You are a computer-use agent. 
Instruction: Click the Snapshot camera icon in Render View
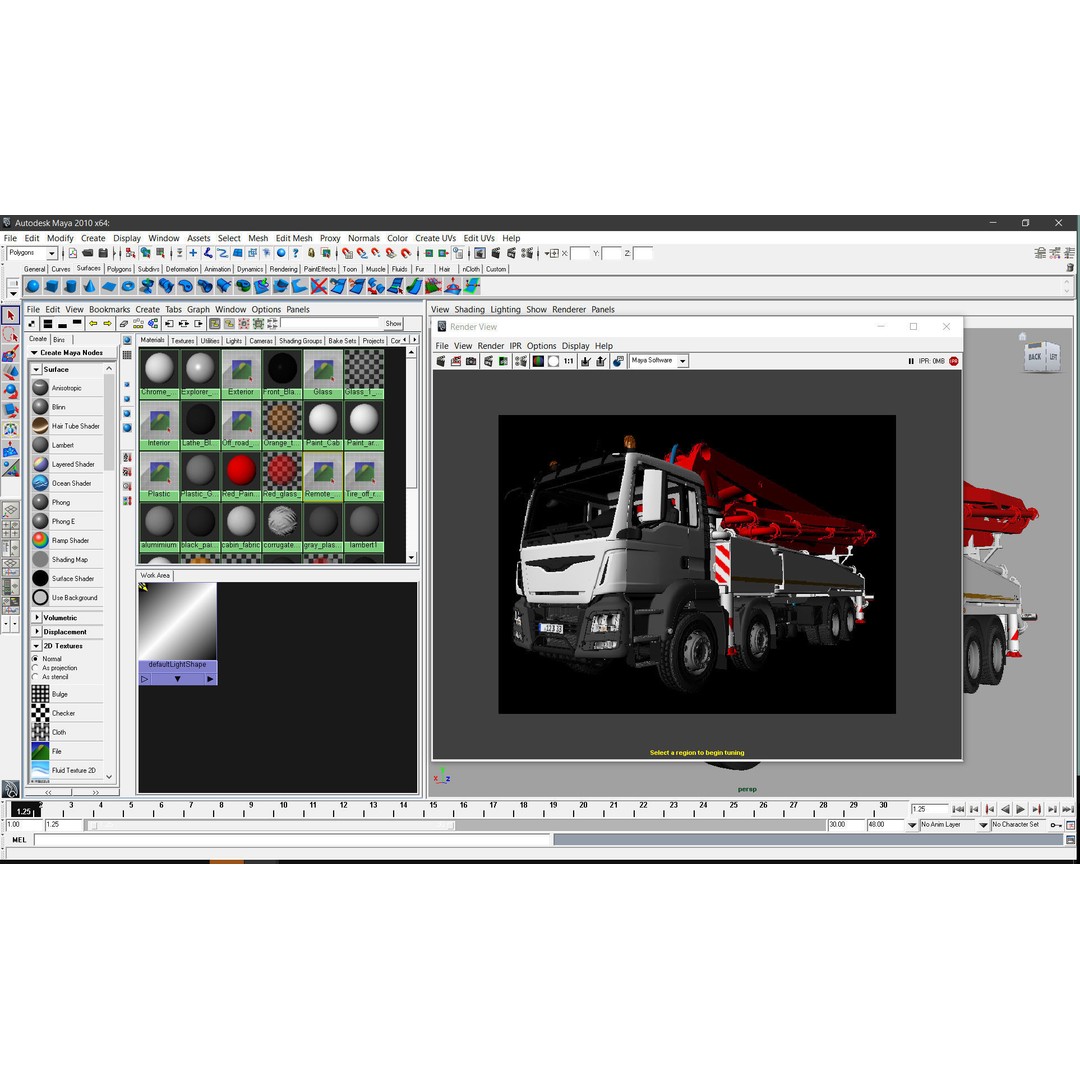click(x=470, y=362)
